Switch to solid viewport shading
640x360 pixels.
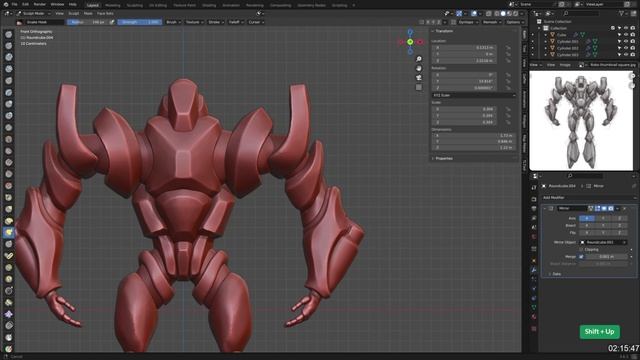pyautogui.click(x=503, y=13)
